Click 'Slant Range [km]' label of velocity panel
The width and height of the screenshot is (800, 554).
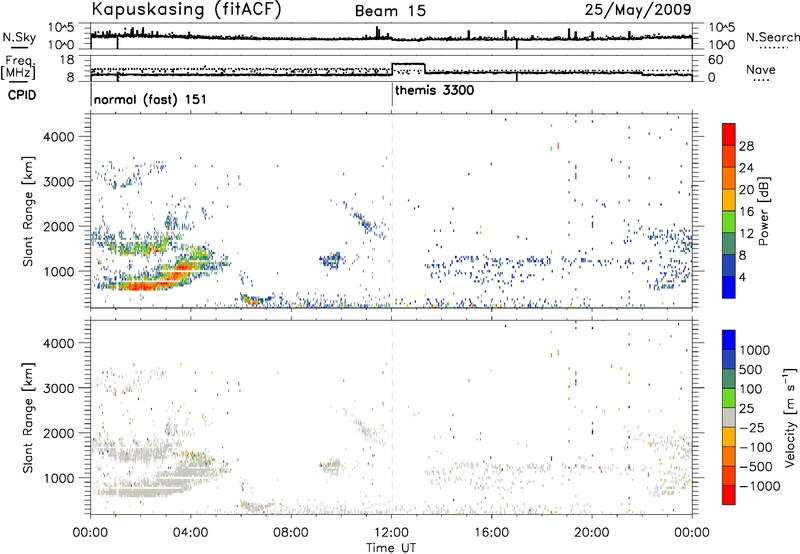28,418
